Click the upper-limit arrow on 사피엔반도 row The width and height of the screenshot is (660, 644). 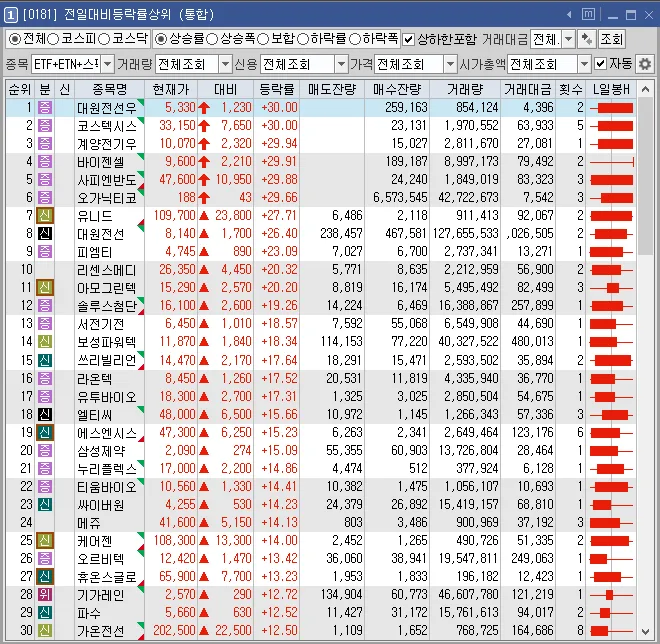(x=204, y=180)
